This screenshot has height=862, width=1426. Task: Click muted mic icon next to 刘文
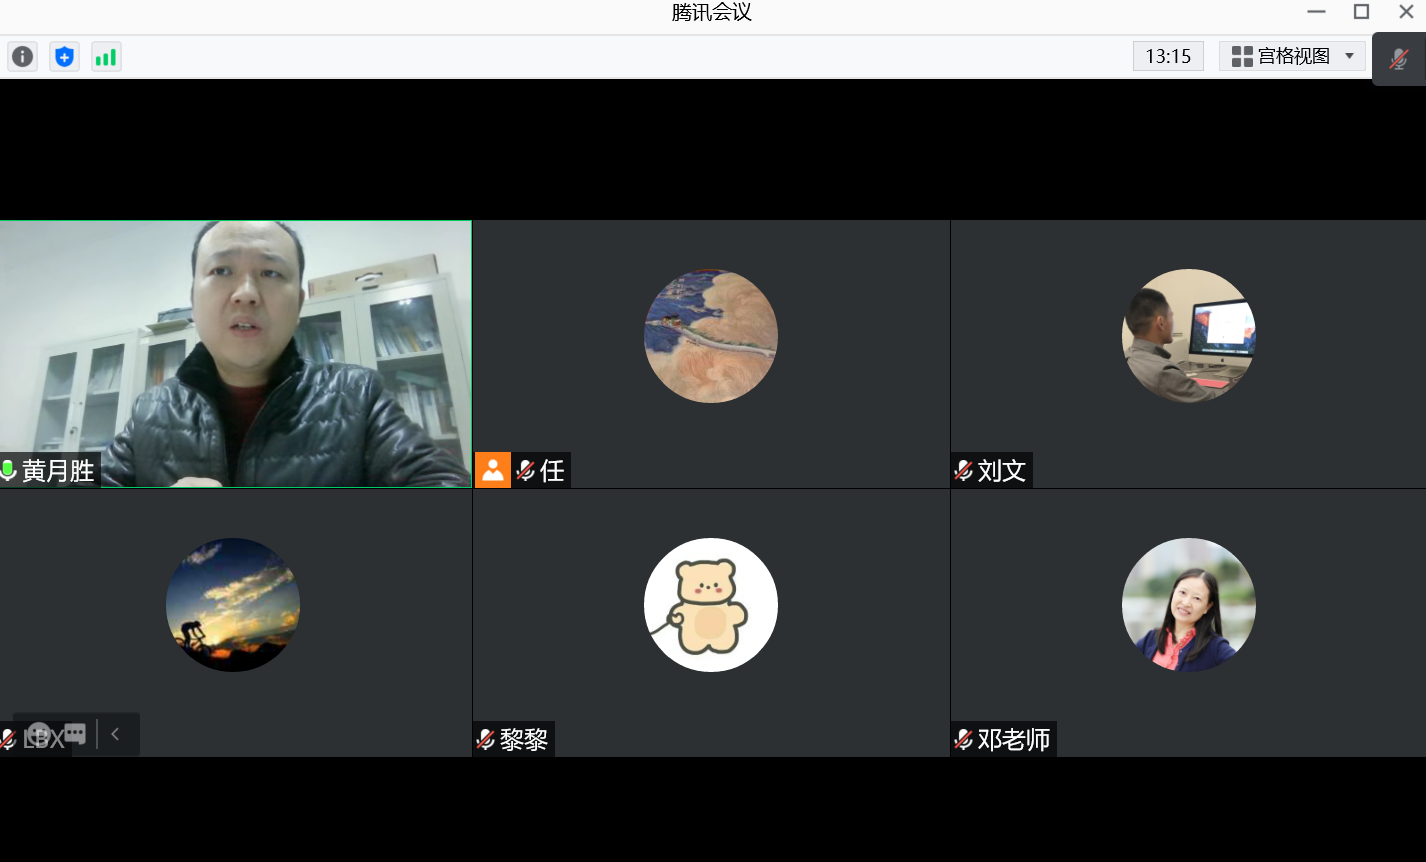click(x=964, y=470)
